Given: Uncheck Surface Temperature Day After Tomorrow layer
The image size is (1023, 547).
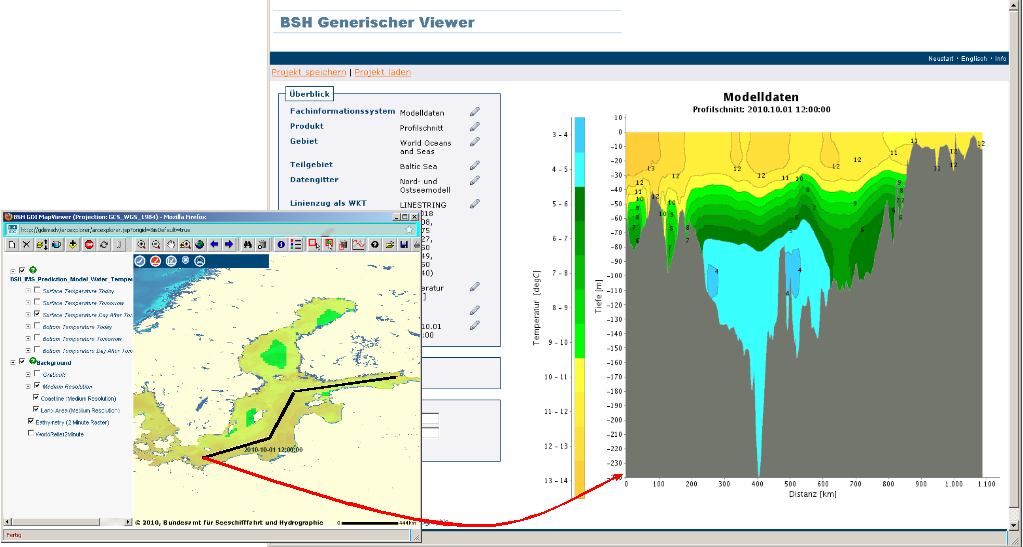Looking at the screenshot, I should pos(37,313).
